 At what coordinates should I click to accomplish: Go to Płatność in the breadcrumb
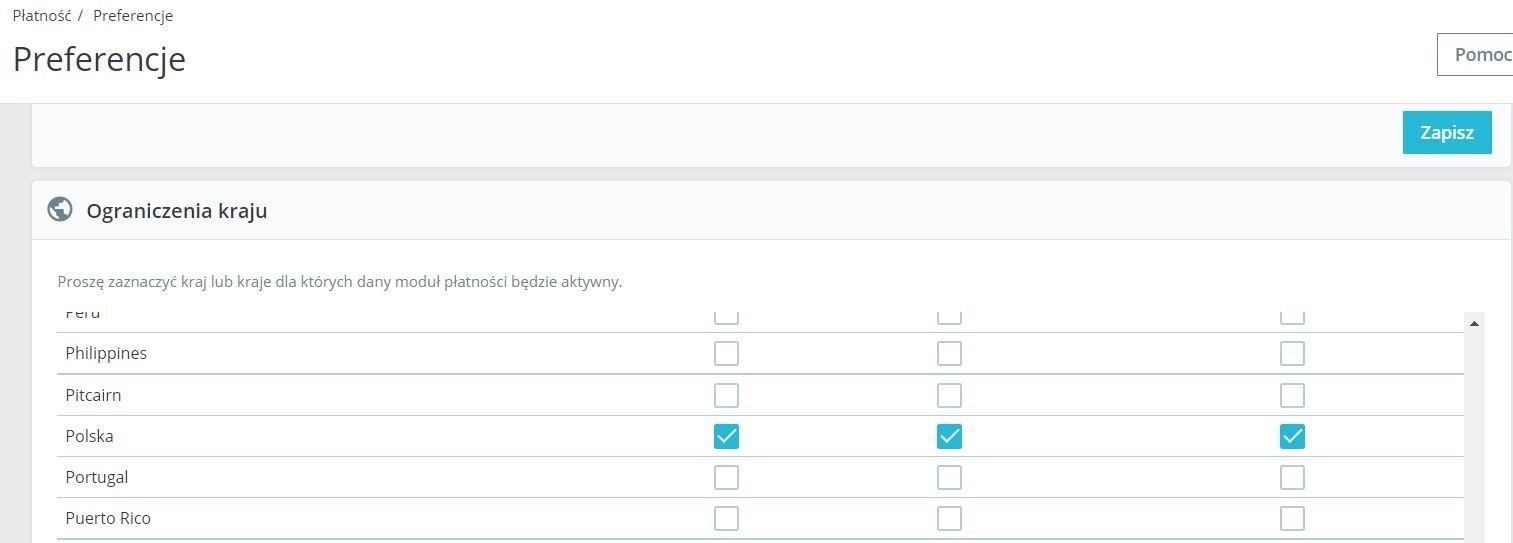[x=42, y=16]
